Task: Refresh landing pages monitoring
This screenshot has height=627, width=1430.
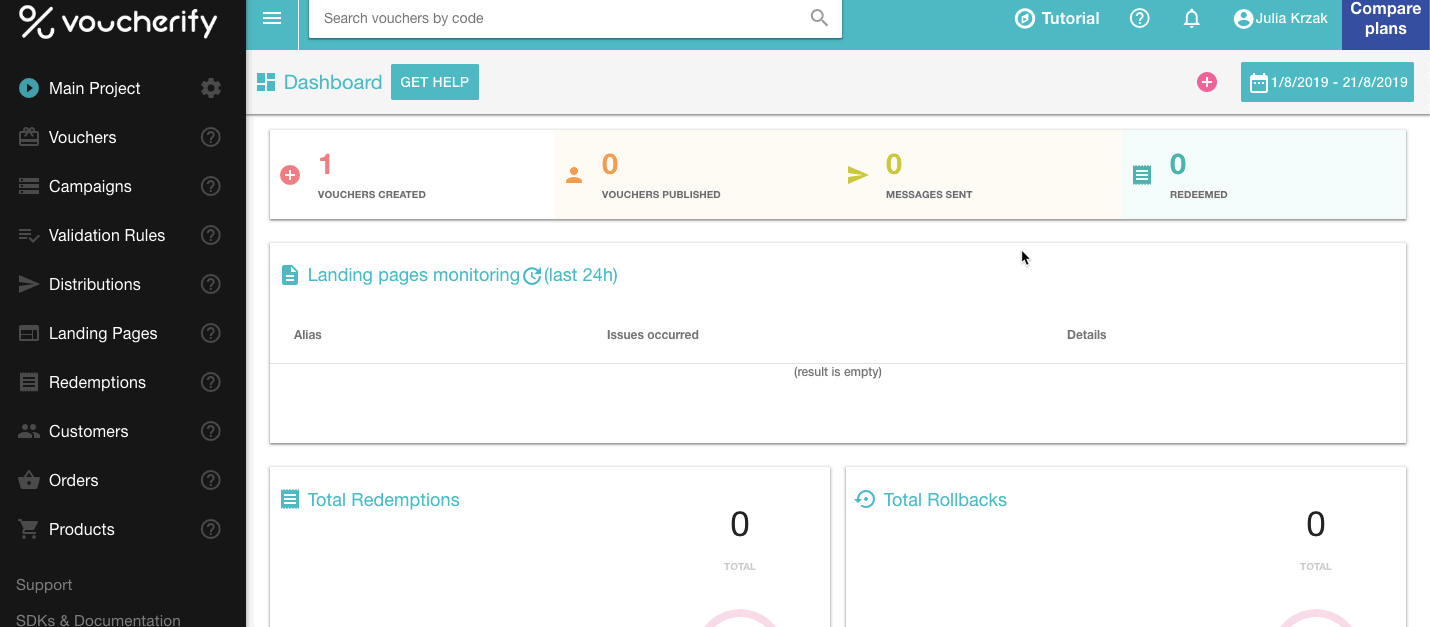Action: pos(532,276)
